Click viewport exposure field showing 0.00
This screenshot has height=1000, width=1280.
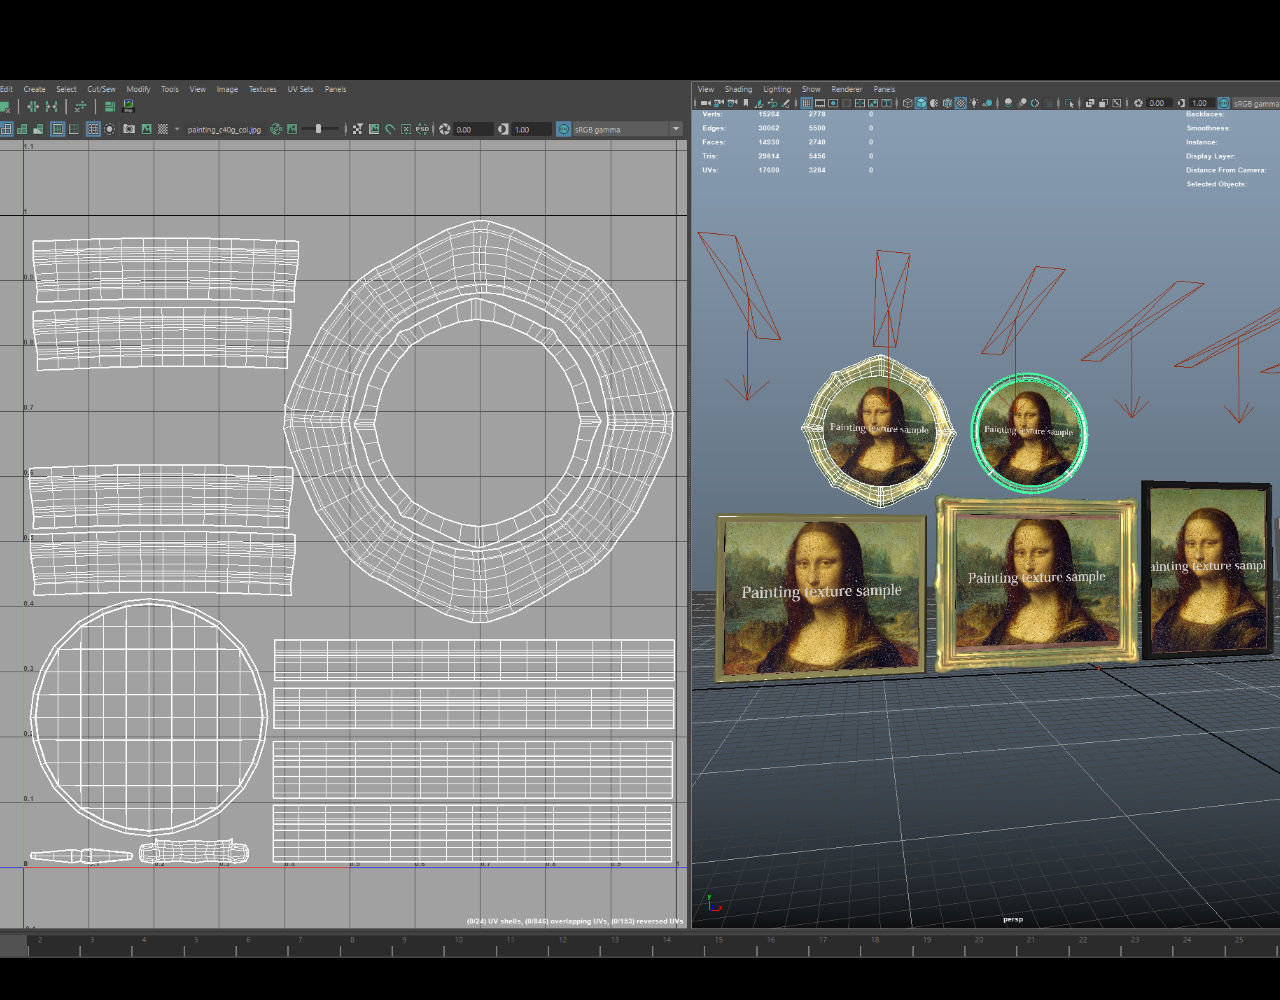click(x=1158, y=103)
